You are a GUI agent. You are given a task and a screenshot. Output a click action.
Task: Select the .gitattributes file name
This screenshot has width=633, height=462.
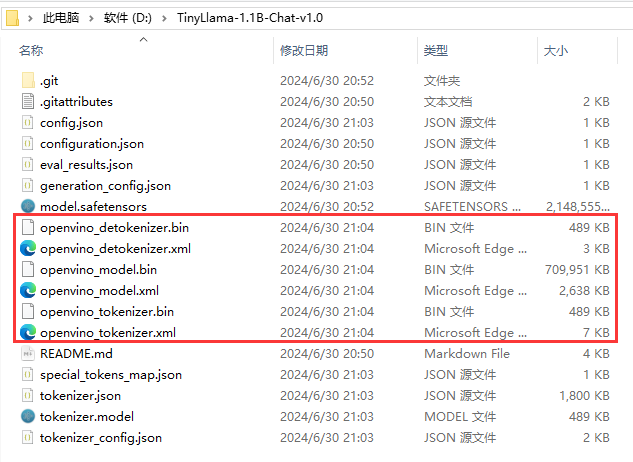click(76, 102)
